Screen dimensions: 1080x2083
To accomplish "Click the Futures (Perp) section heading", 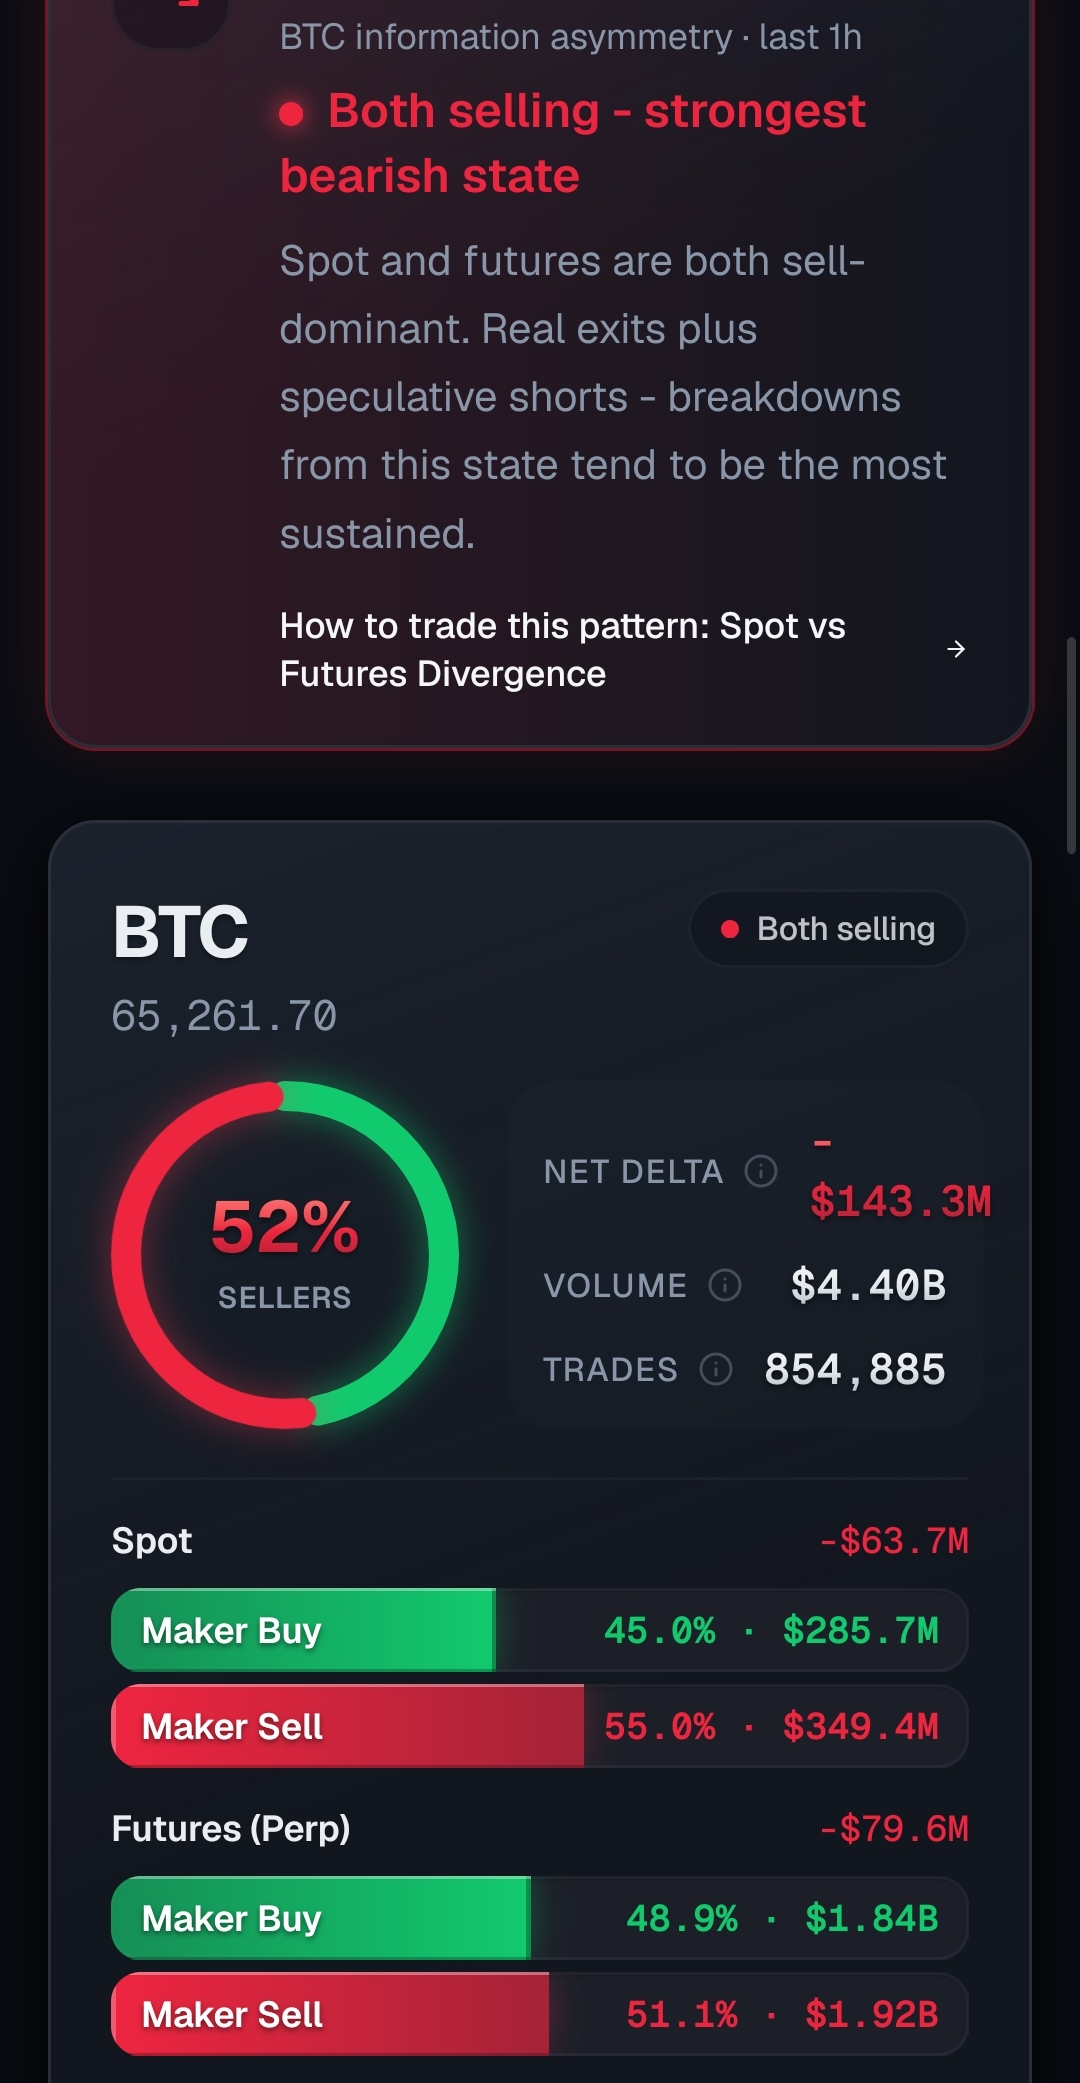I will 231,1829.
